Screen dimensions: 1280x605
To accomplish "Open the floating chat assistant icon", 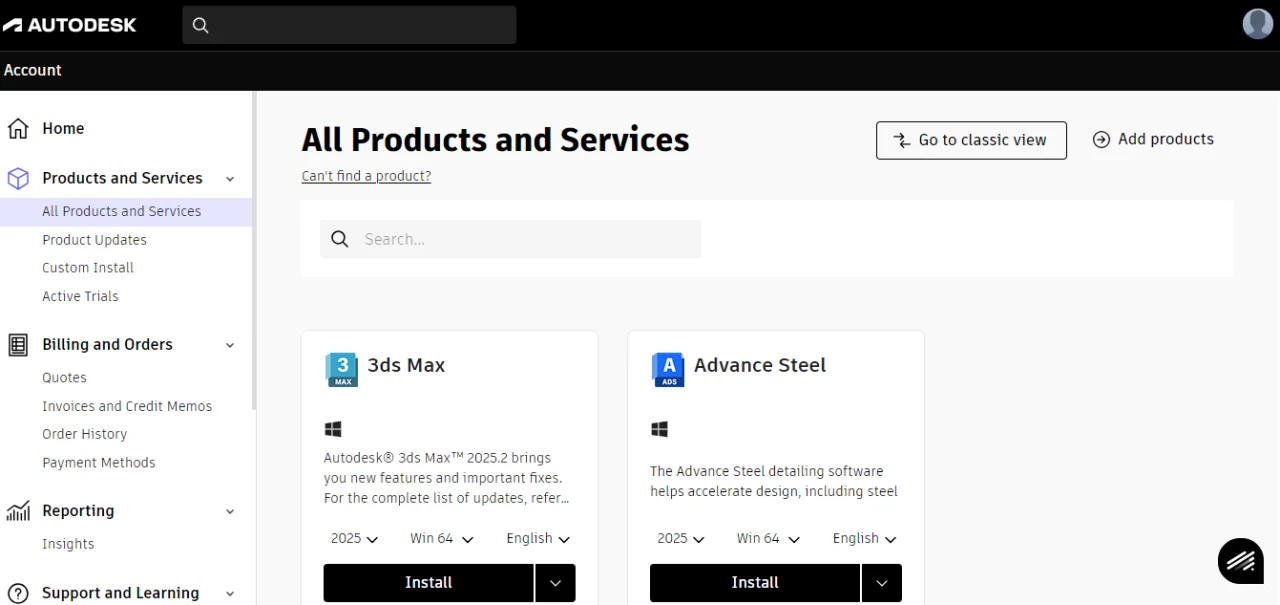I will coord(1241,560).
